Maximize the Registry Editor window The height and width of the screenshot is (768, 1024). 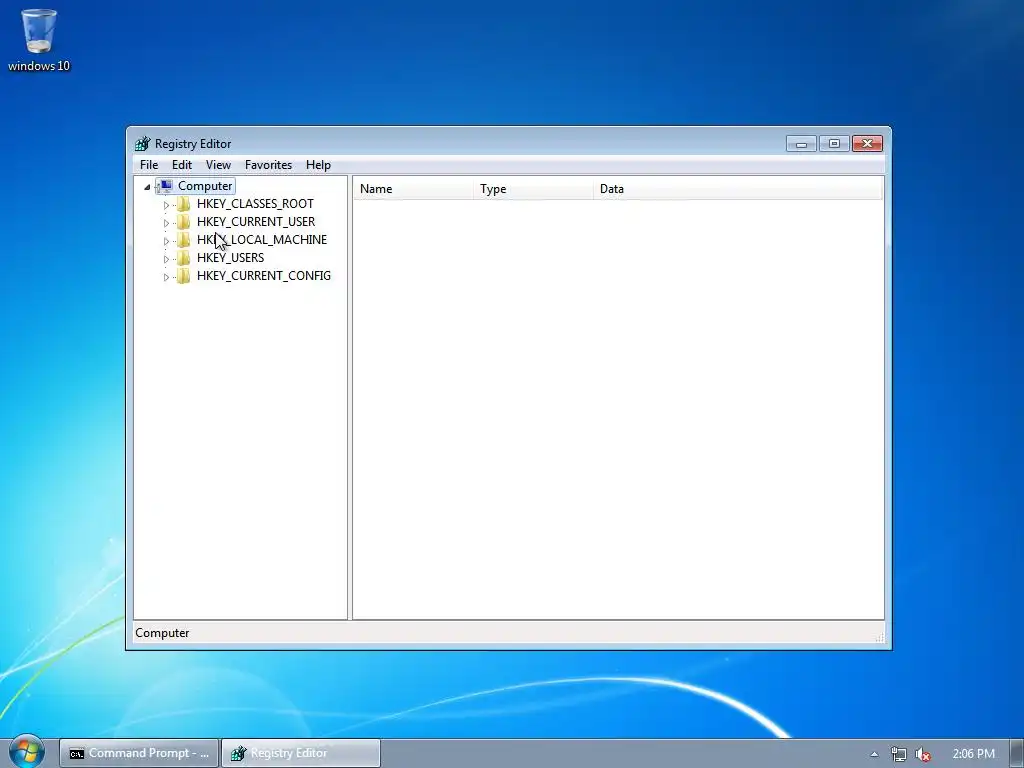pos(834,144)
